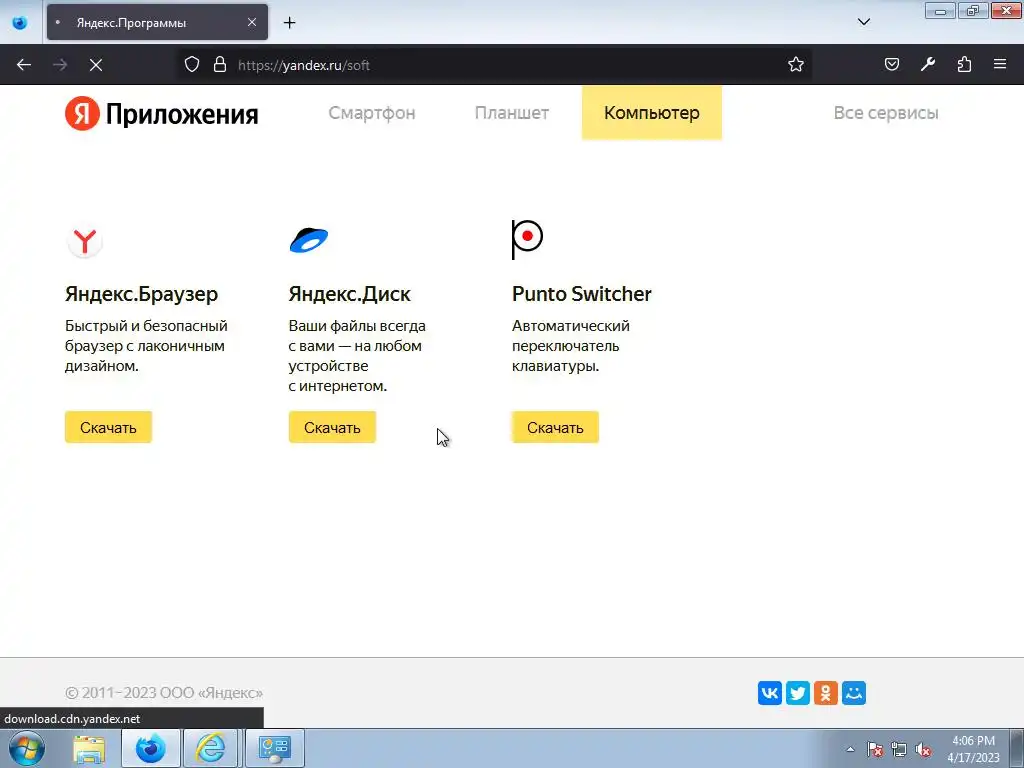Image resolution: width=1024 pixels, height=768 pixels.
Task: Switch to the Планшет tab
Action: (x=511, y=113)
